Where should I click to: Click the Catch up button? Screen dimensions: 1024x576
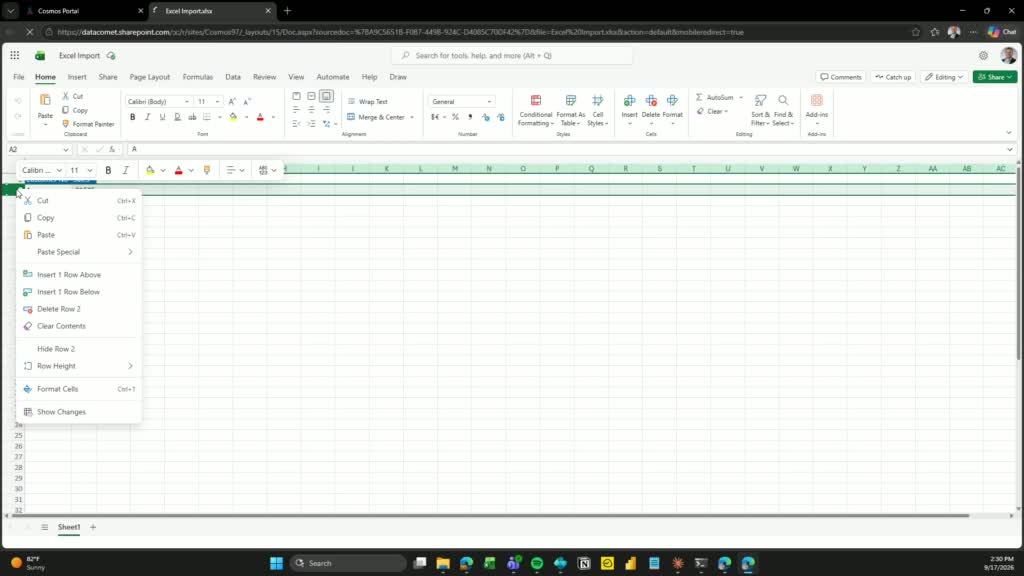click(x=893, y=77)
